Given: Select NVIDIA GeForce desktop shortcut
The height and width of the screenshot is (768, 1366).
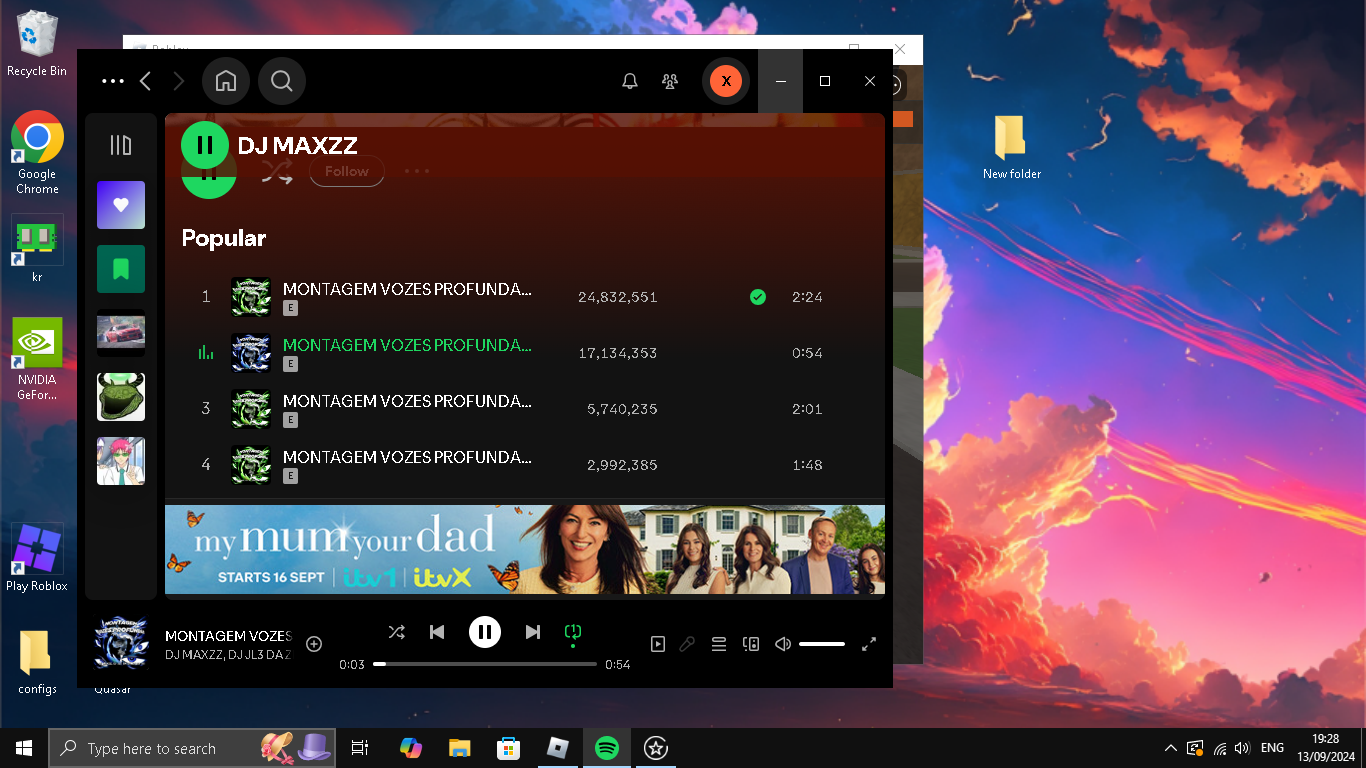Looking at the screenshot, I should click(x=37, y=360).
